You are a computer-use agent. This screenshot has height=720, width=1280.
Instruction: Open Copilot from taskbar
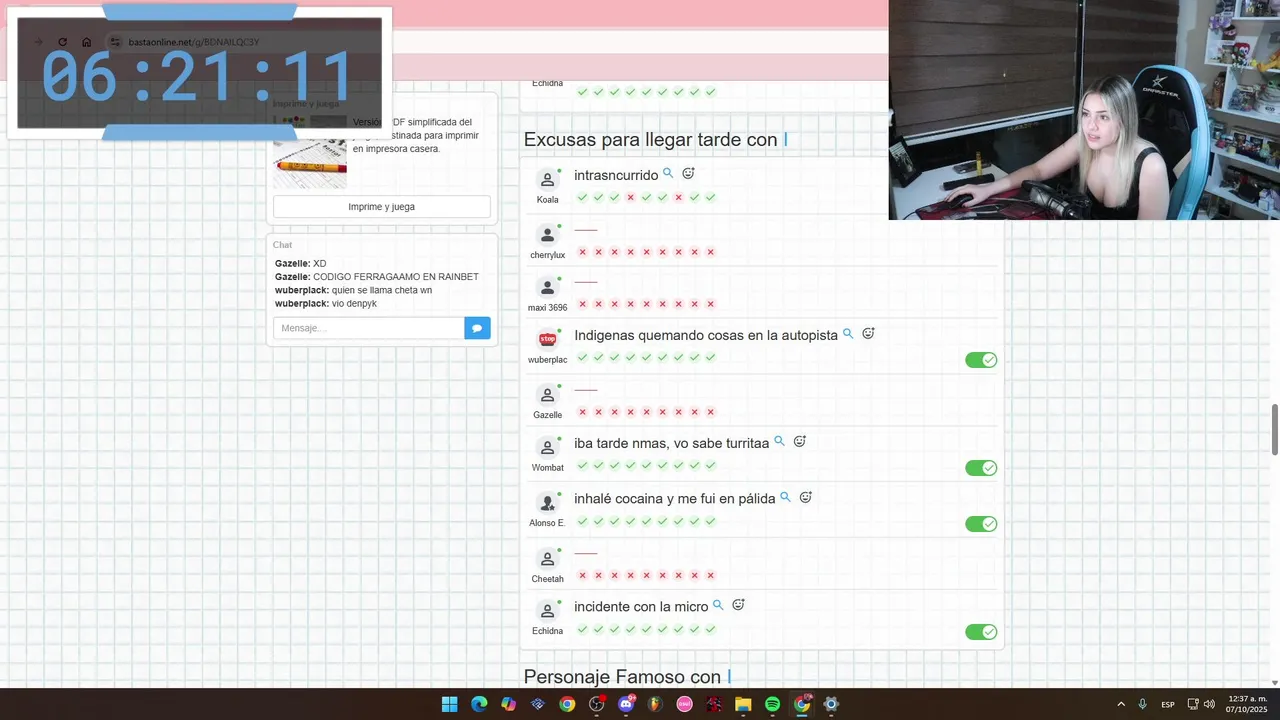click(x=508, y=704)
